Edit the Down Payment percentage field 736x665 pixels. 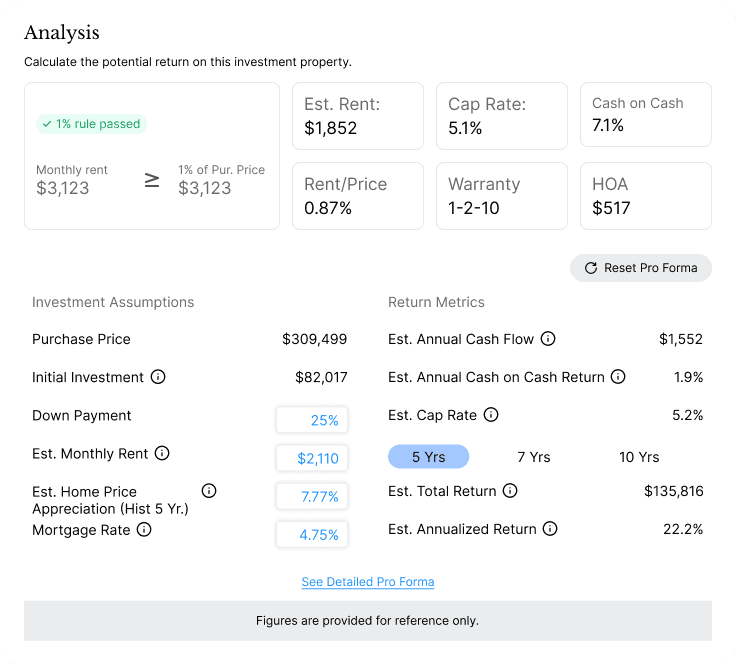(x=312, y=420)
